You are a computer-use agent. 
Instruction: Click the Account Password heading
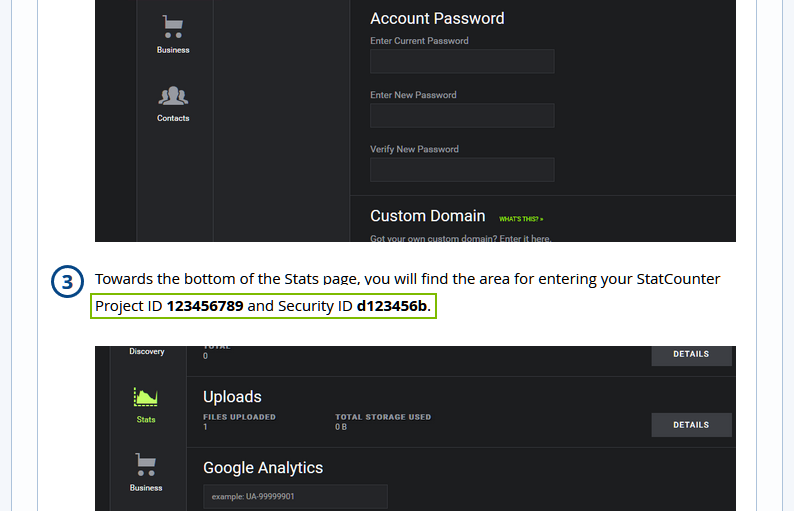pyautogui.click(x=437, y=19)
